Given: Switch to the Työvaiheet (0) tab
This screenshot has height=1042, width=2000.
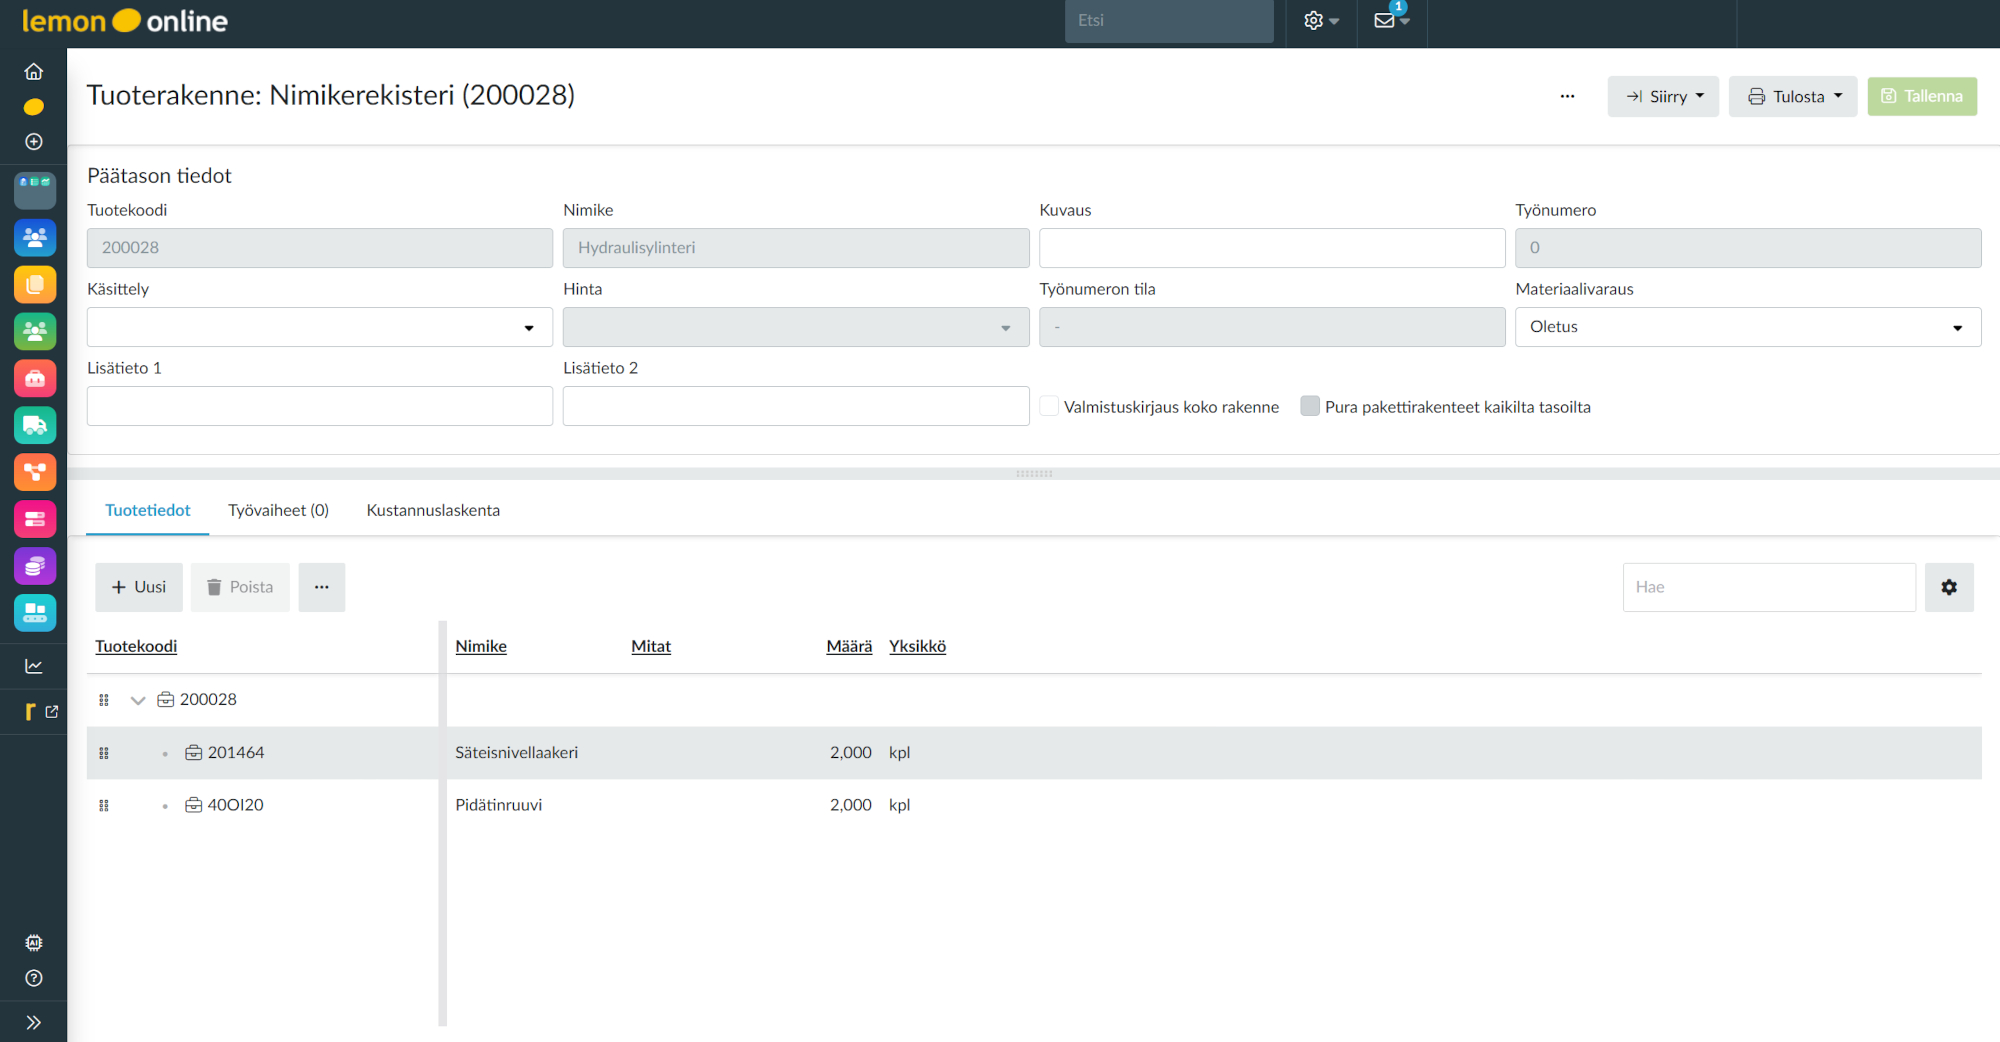Looking at the screenshot, I should click(x=278, y=510).
